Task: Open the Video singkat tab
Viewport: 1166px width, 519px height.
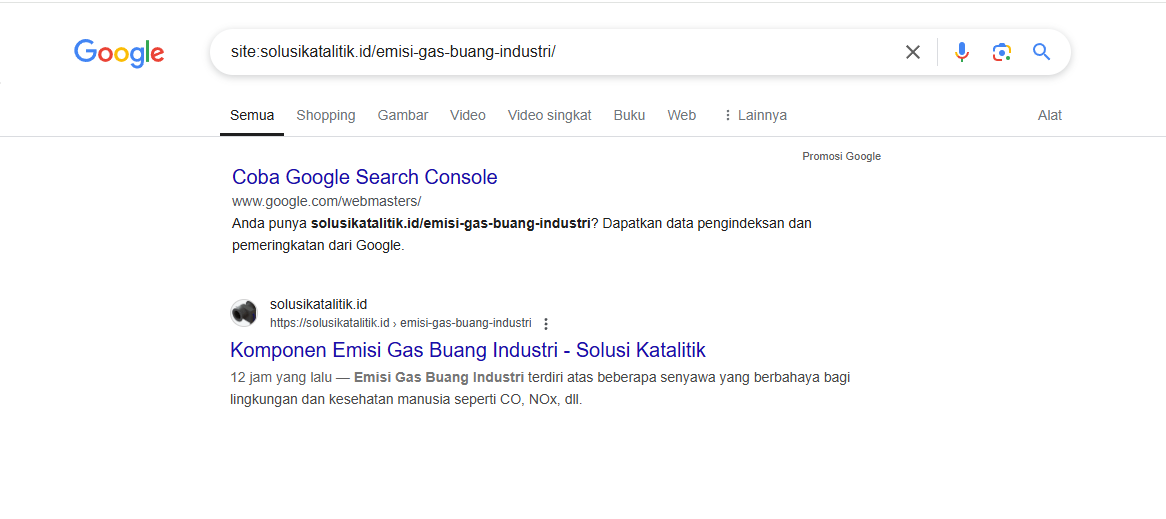Action: [x=550, y=115]
